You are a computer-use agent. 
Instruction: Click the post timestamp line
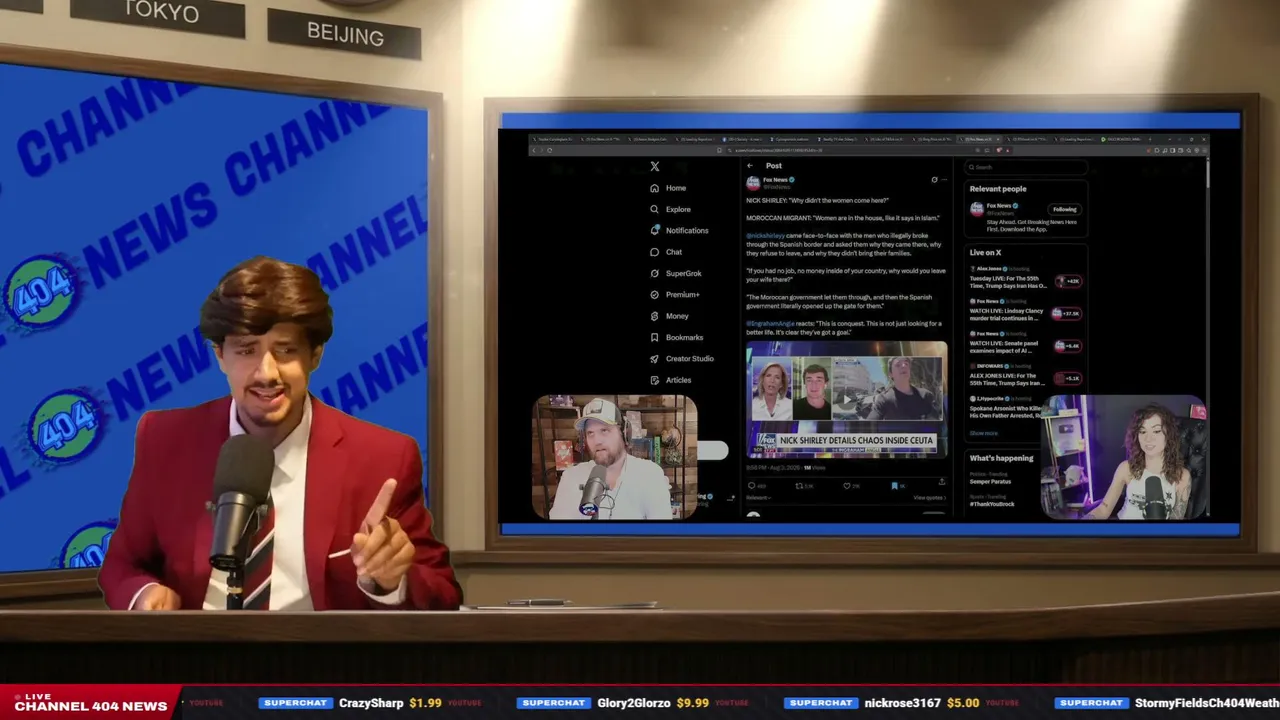[786, 468]
